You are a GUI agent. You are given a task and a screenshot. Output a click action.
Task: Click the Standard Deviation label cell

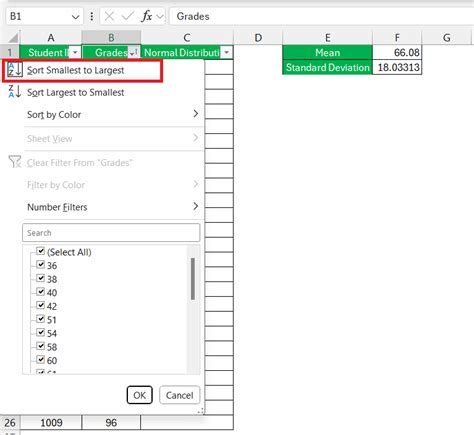[x=327, y=67]
